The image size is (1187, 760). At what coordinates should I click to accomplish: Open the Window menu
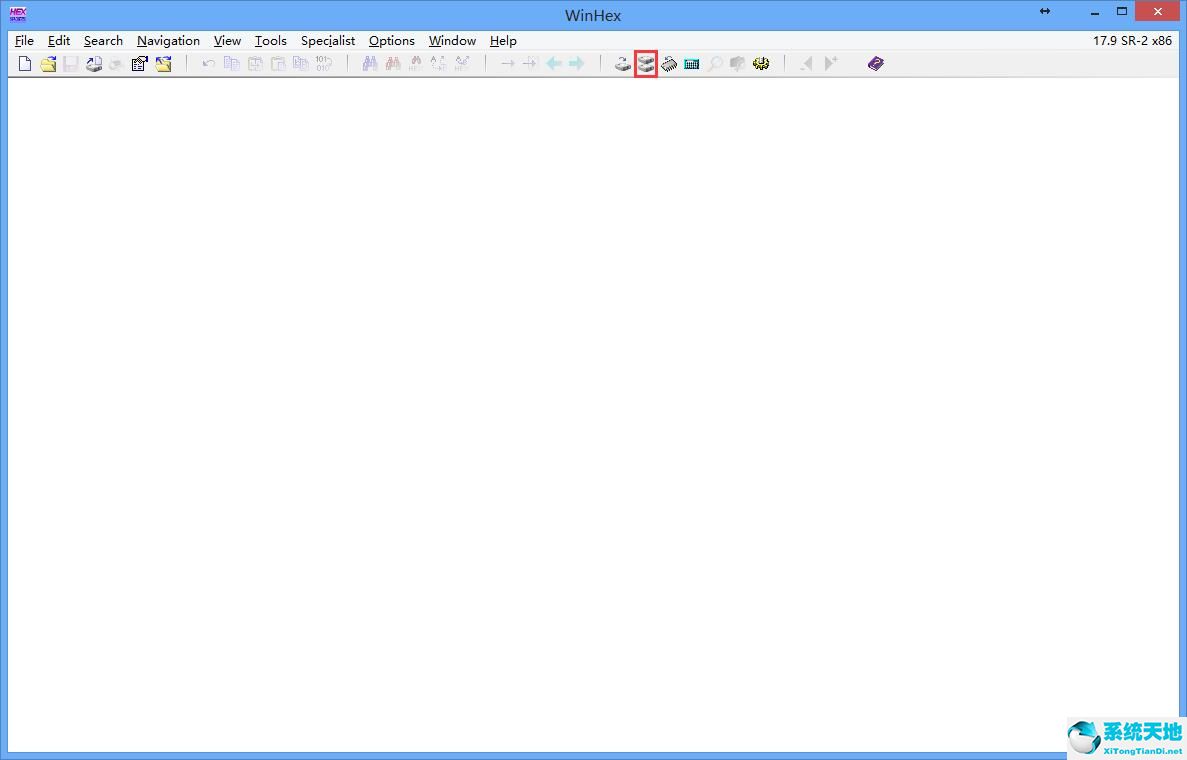452,41
